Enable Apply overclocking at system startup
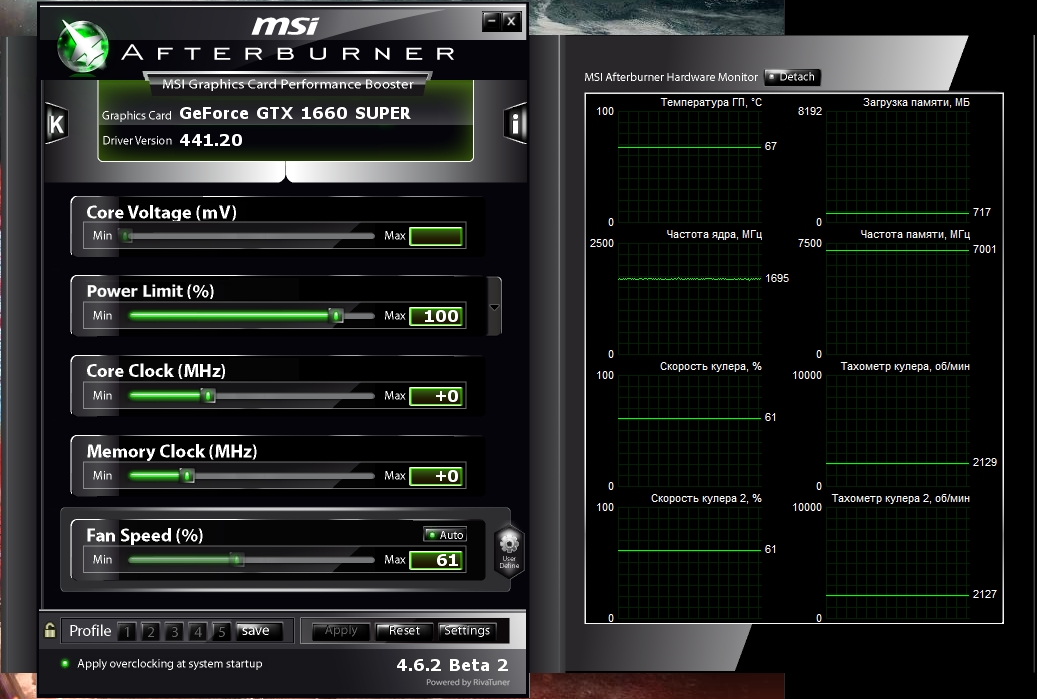This screenshot has height=699, width=1037. [x=66, y=664]
